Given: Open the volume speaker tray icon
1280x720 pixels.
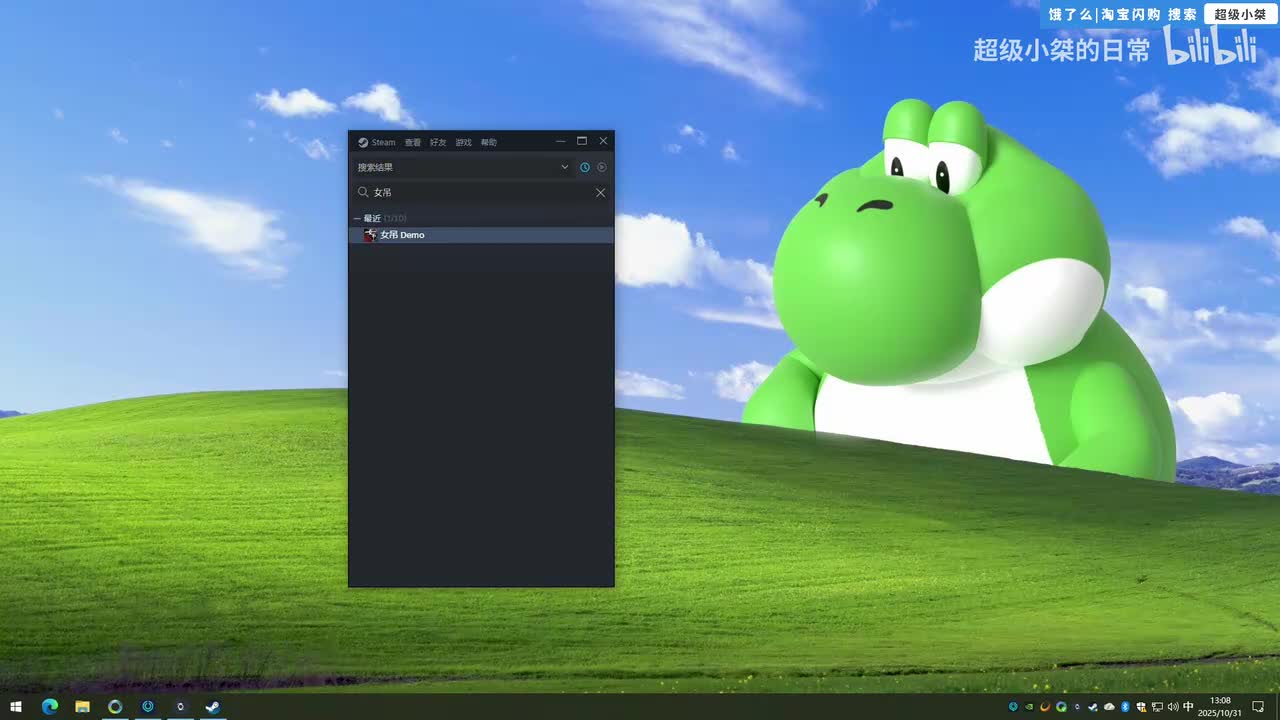Looking at the screenshot, I should [x=1172, y=706].
